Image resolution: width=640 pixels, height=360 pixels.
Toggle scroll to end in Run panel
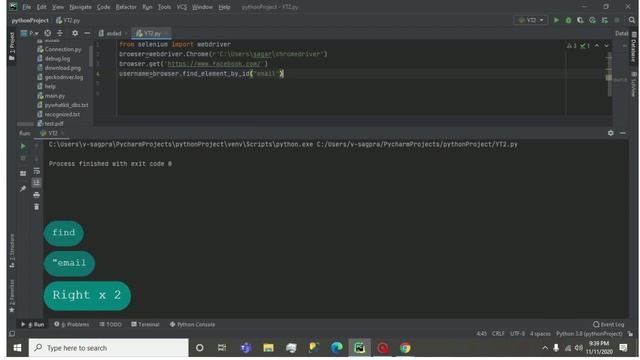coord(36,182)
